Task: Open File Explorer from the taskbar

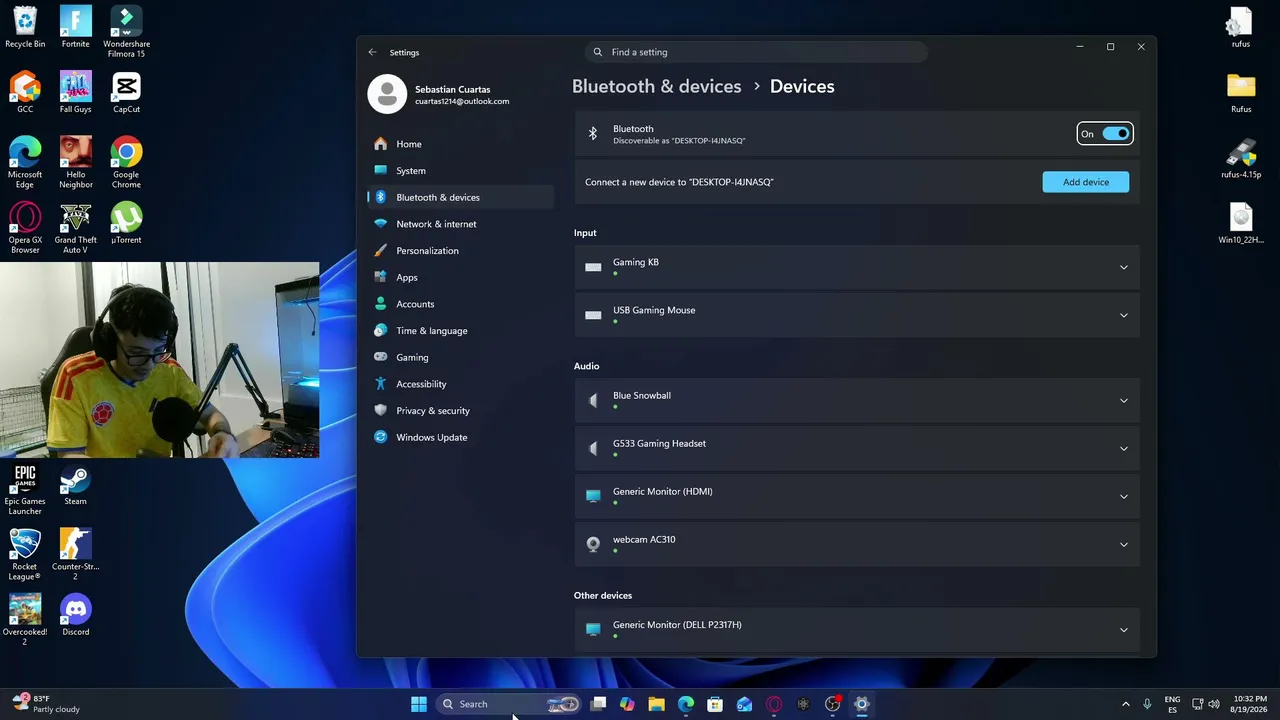Action: point(656,704)
